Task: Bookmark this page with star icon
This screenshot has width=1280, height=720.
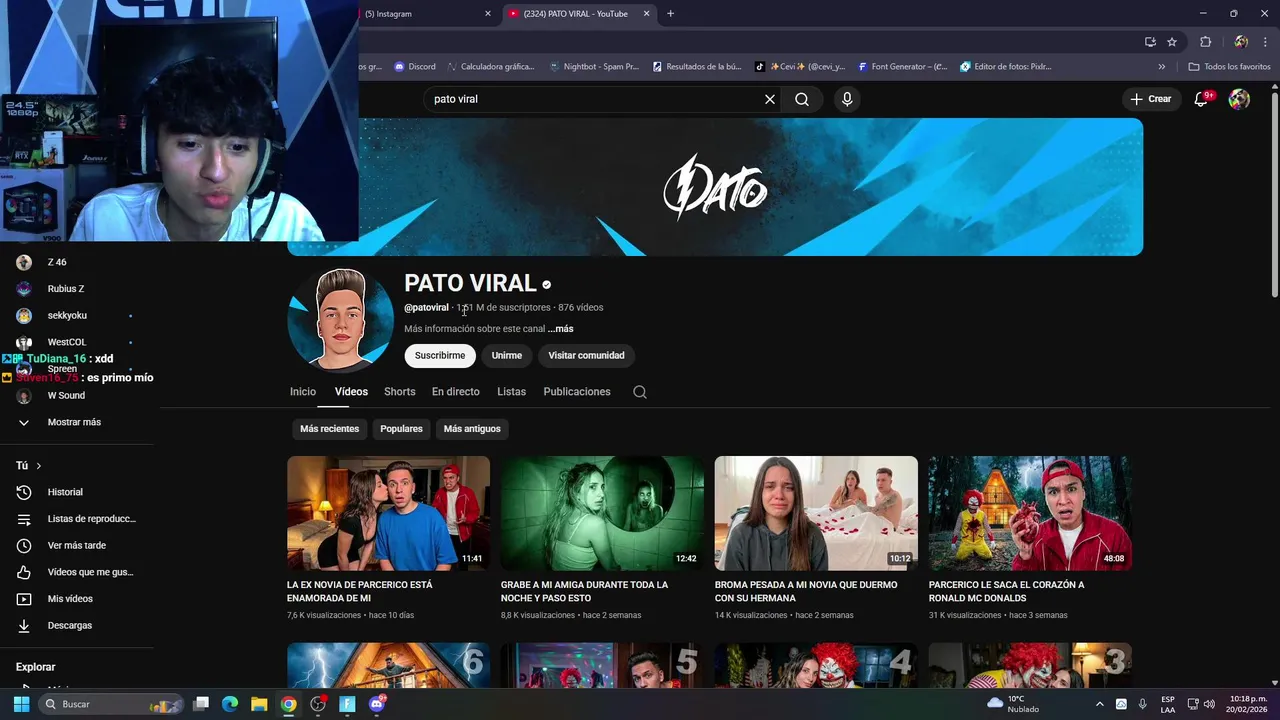Action: [x=1172, y=42]
